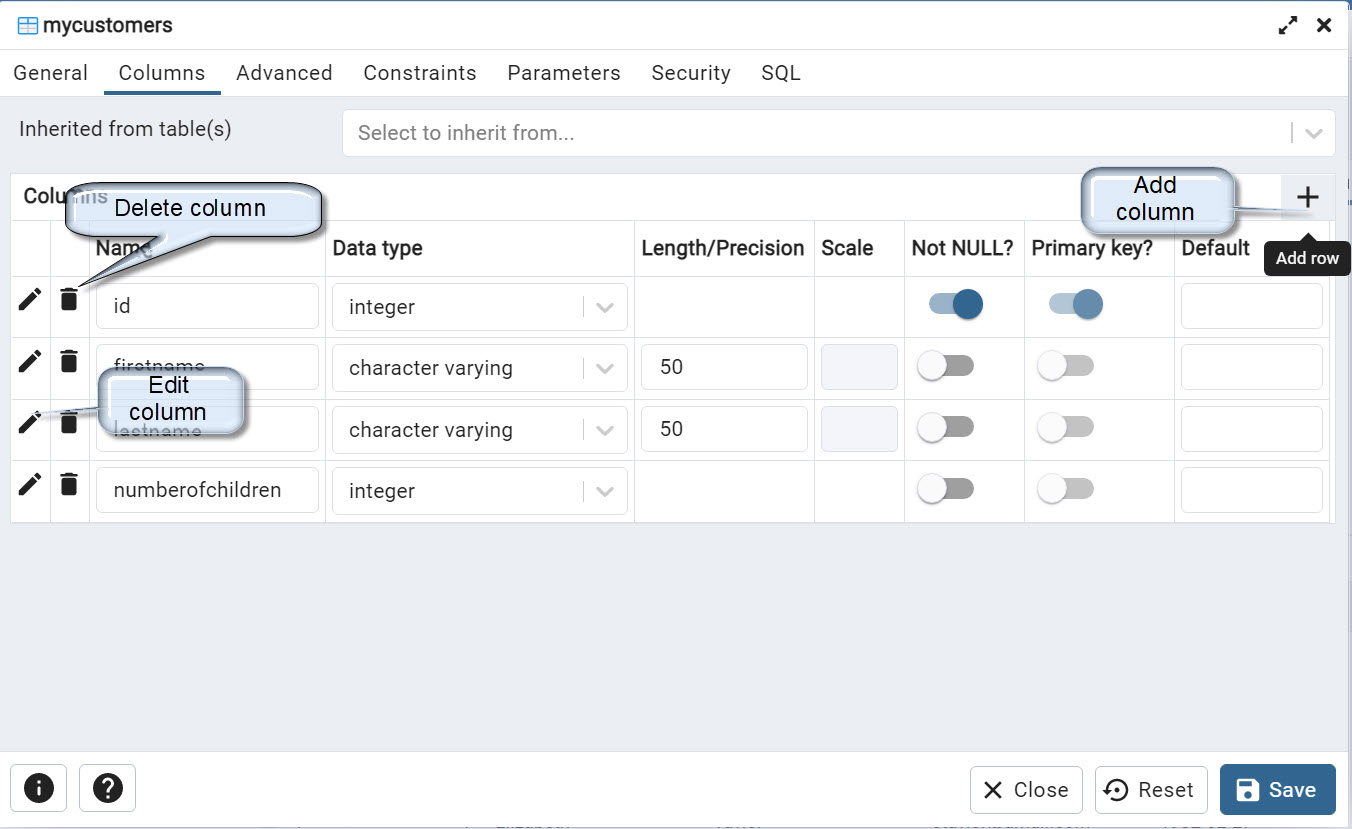Click the Save button
This screenshot has height=829, width=1352.
1277,790
